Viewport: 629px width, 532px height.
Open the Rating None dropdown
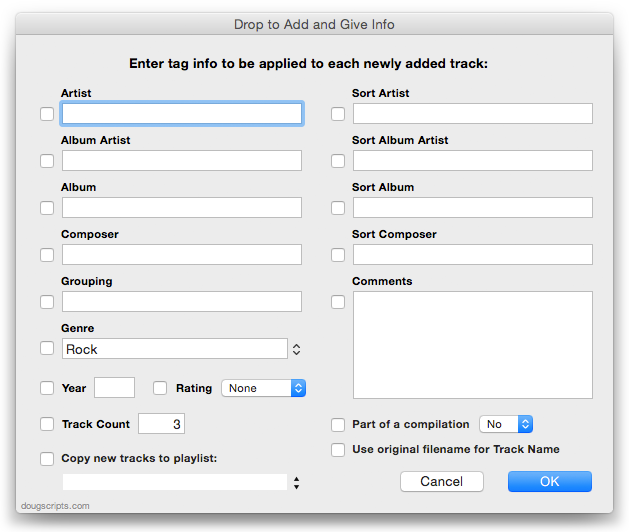(x=264, y=388)
